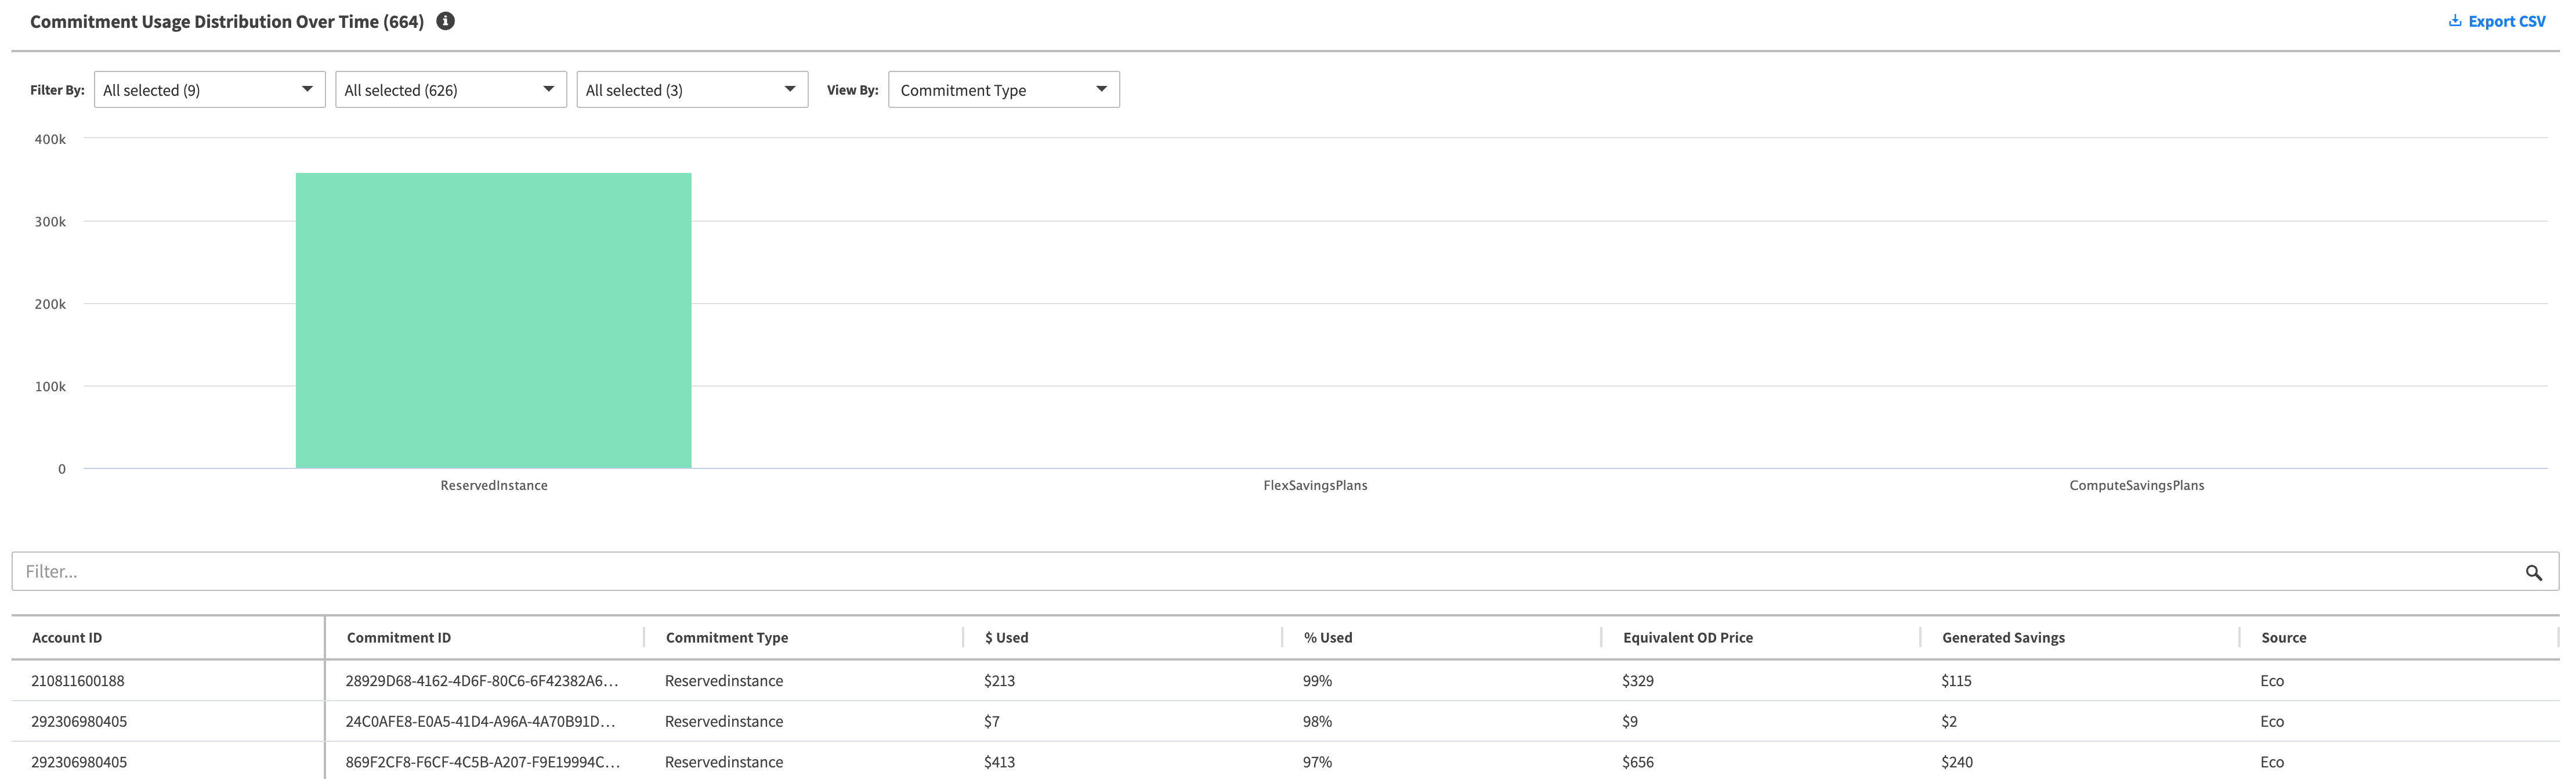Select the FlexSavingsPlans axis label

tap(1314, 486)
